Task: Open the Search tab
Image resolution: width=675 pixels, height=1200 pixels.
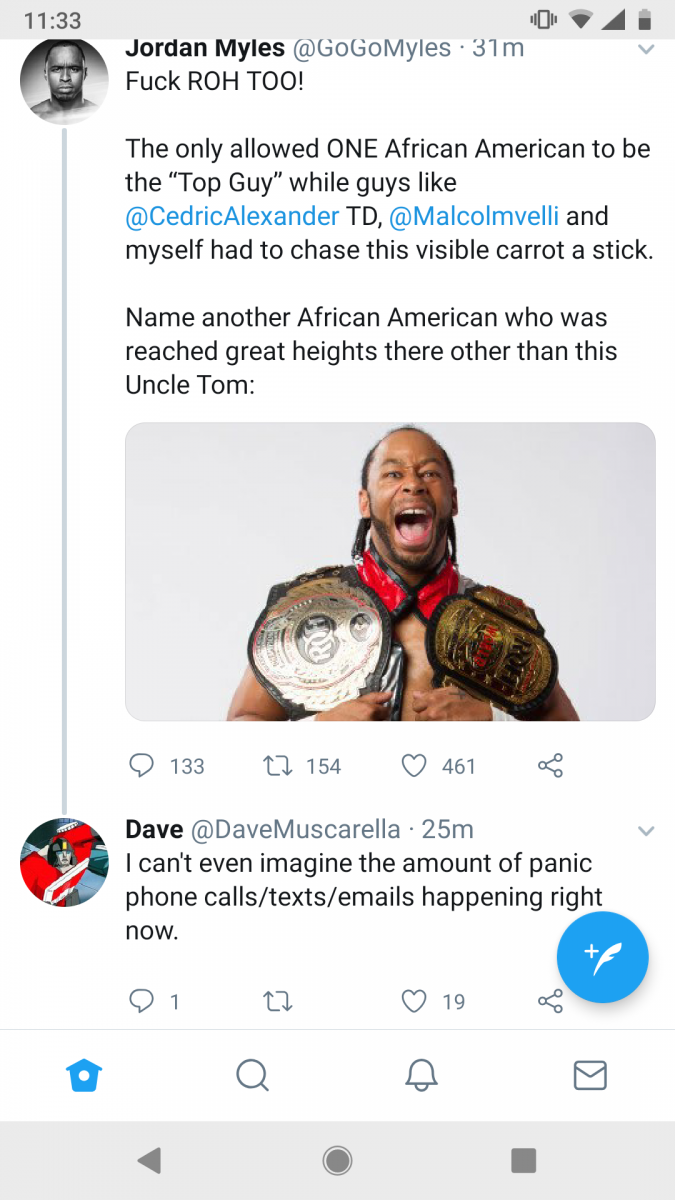Action: 252,1075
